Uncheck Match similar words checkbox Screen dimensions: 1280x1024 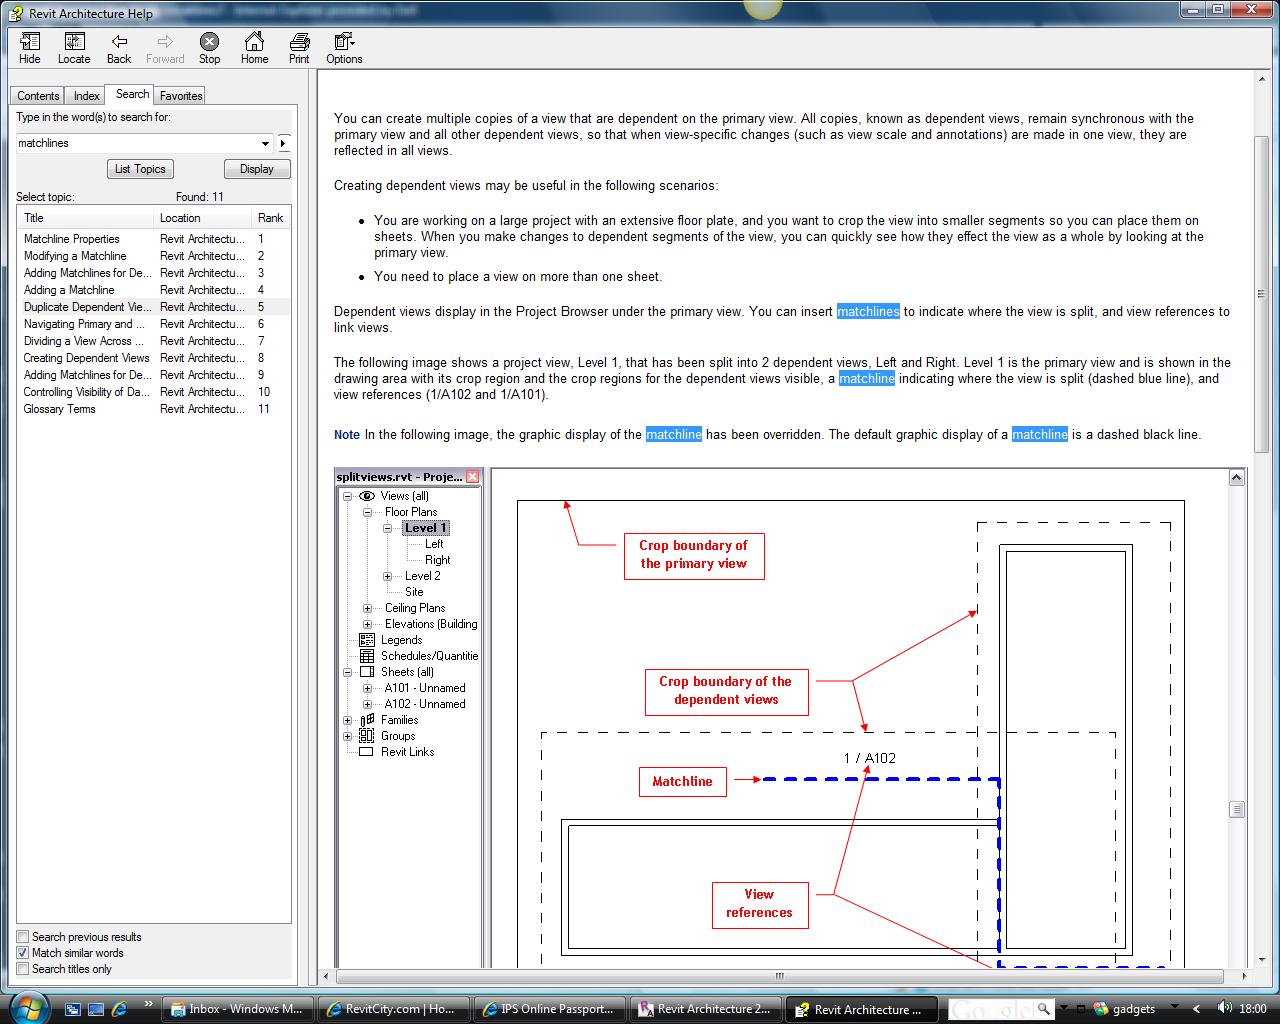click(x=23, y=953)
